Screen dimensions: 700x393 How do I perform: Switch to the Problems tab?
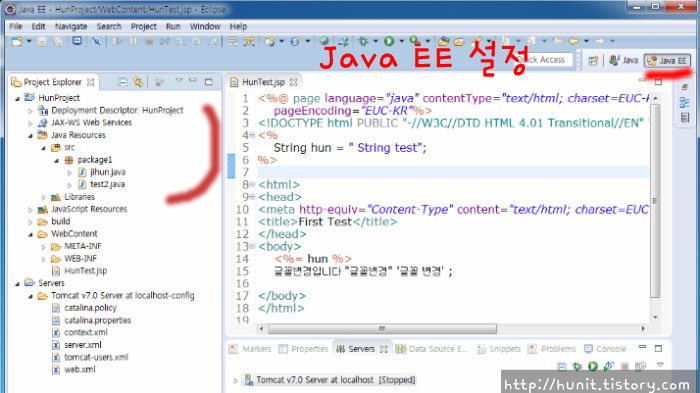click(x=552, y=349)
